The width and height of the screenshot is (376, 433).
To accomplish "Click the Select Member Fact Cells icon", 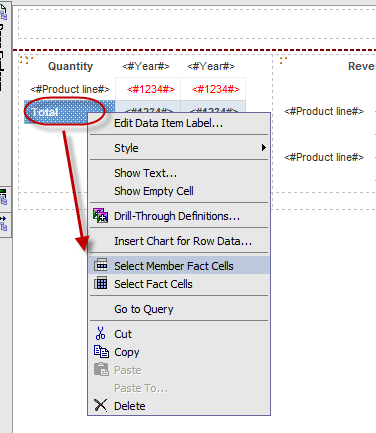I will coord(100,265).
